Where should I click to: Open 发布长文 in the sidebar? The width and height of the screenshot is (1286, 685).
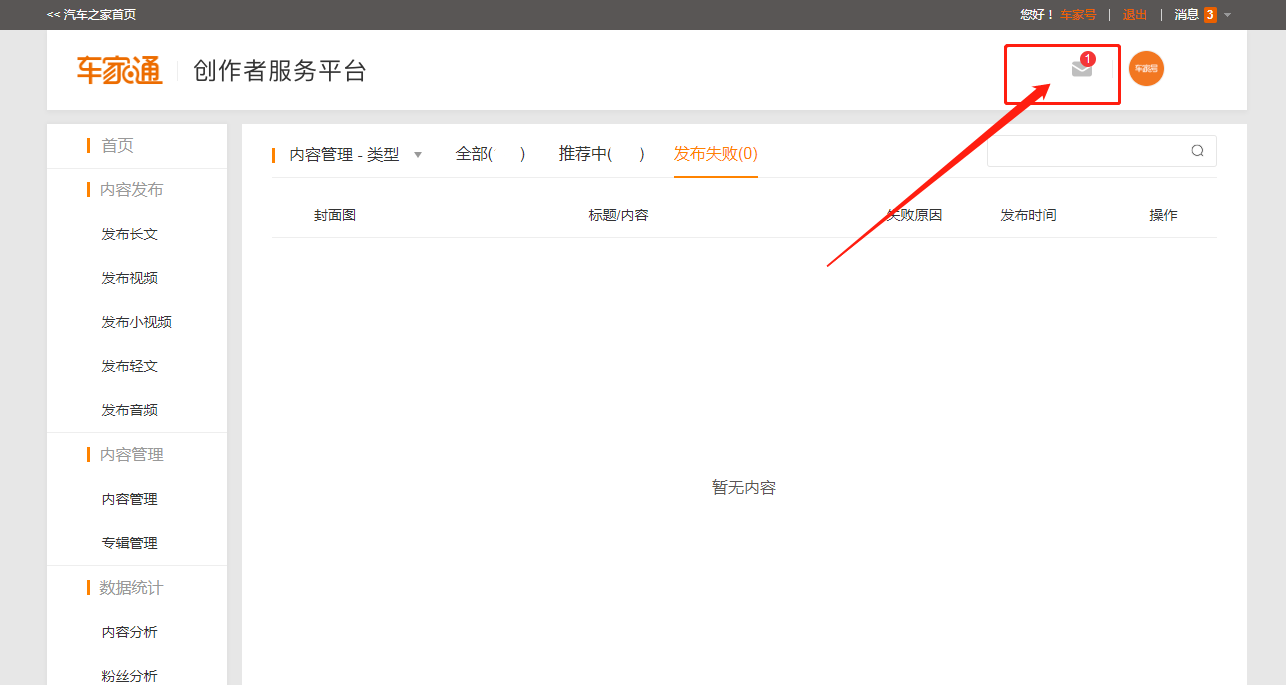129,234
